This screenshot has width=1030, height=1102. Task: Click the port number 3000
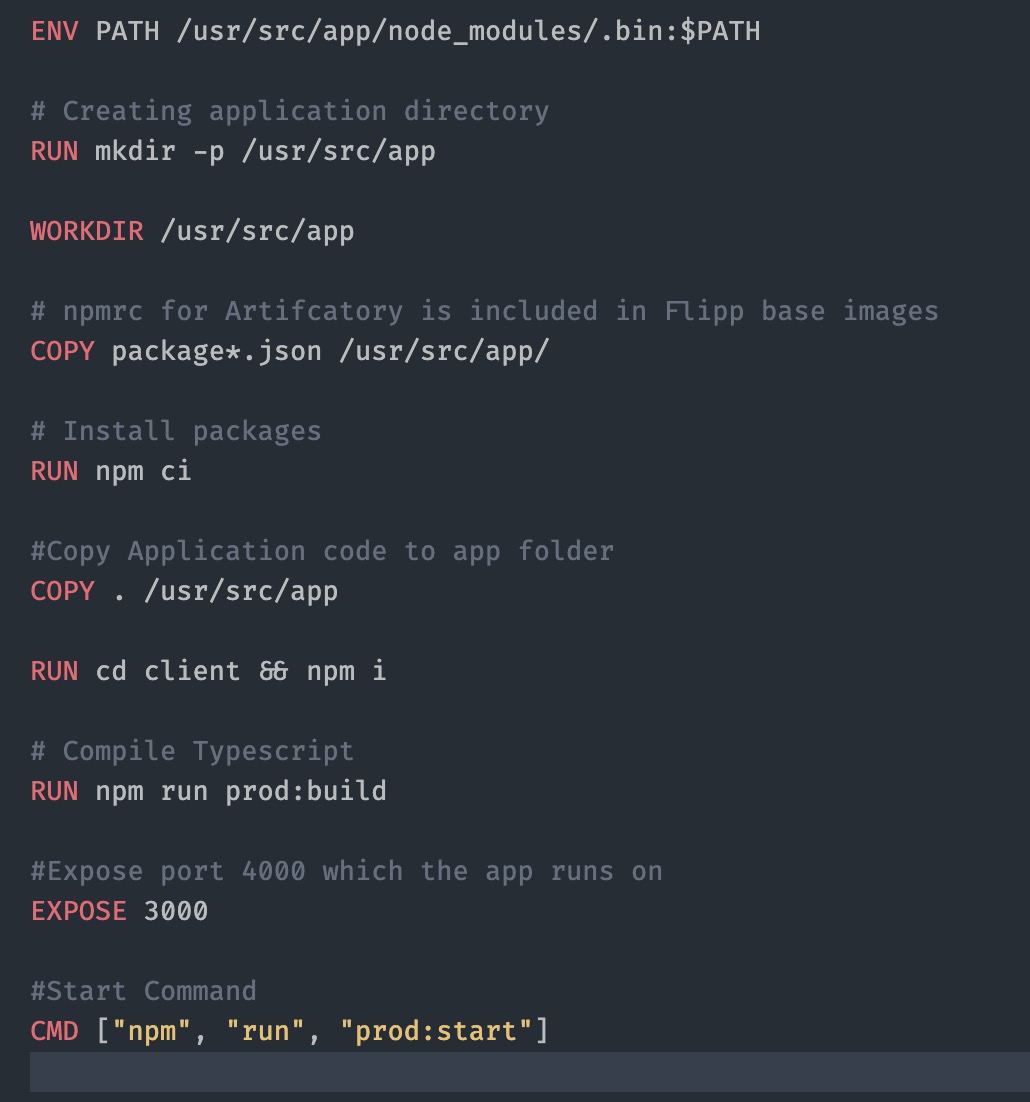(x=176, y=911)
